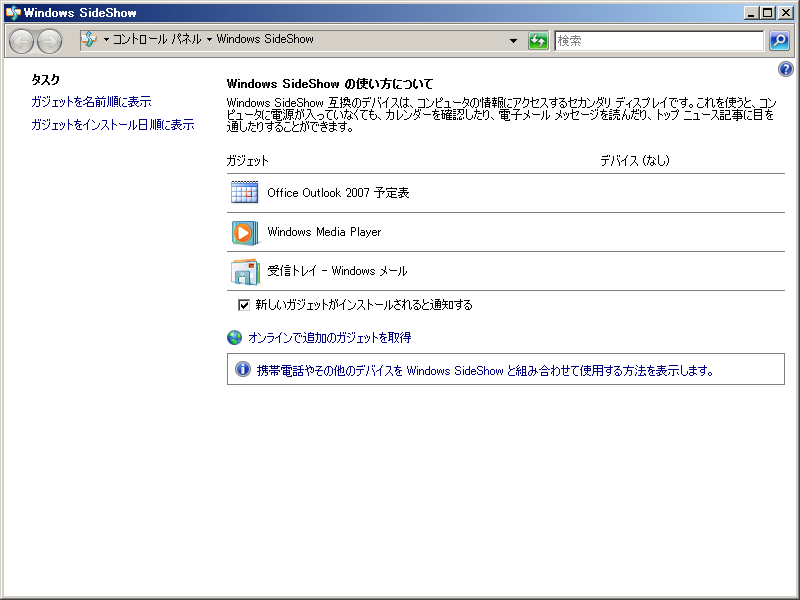Viewport: 800px width, 600px height.
Task: Expand the address bar history dropdown arrow
Action: click(x=513, y=40)
